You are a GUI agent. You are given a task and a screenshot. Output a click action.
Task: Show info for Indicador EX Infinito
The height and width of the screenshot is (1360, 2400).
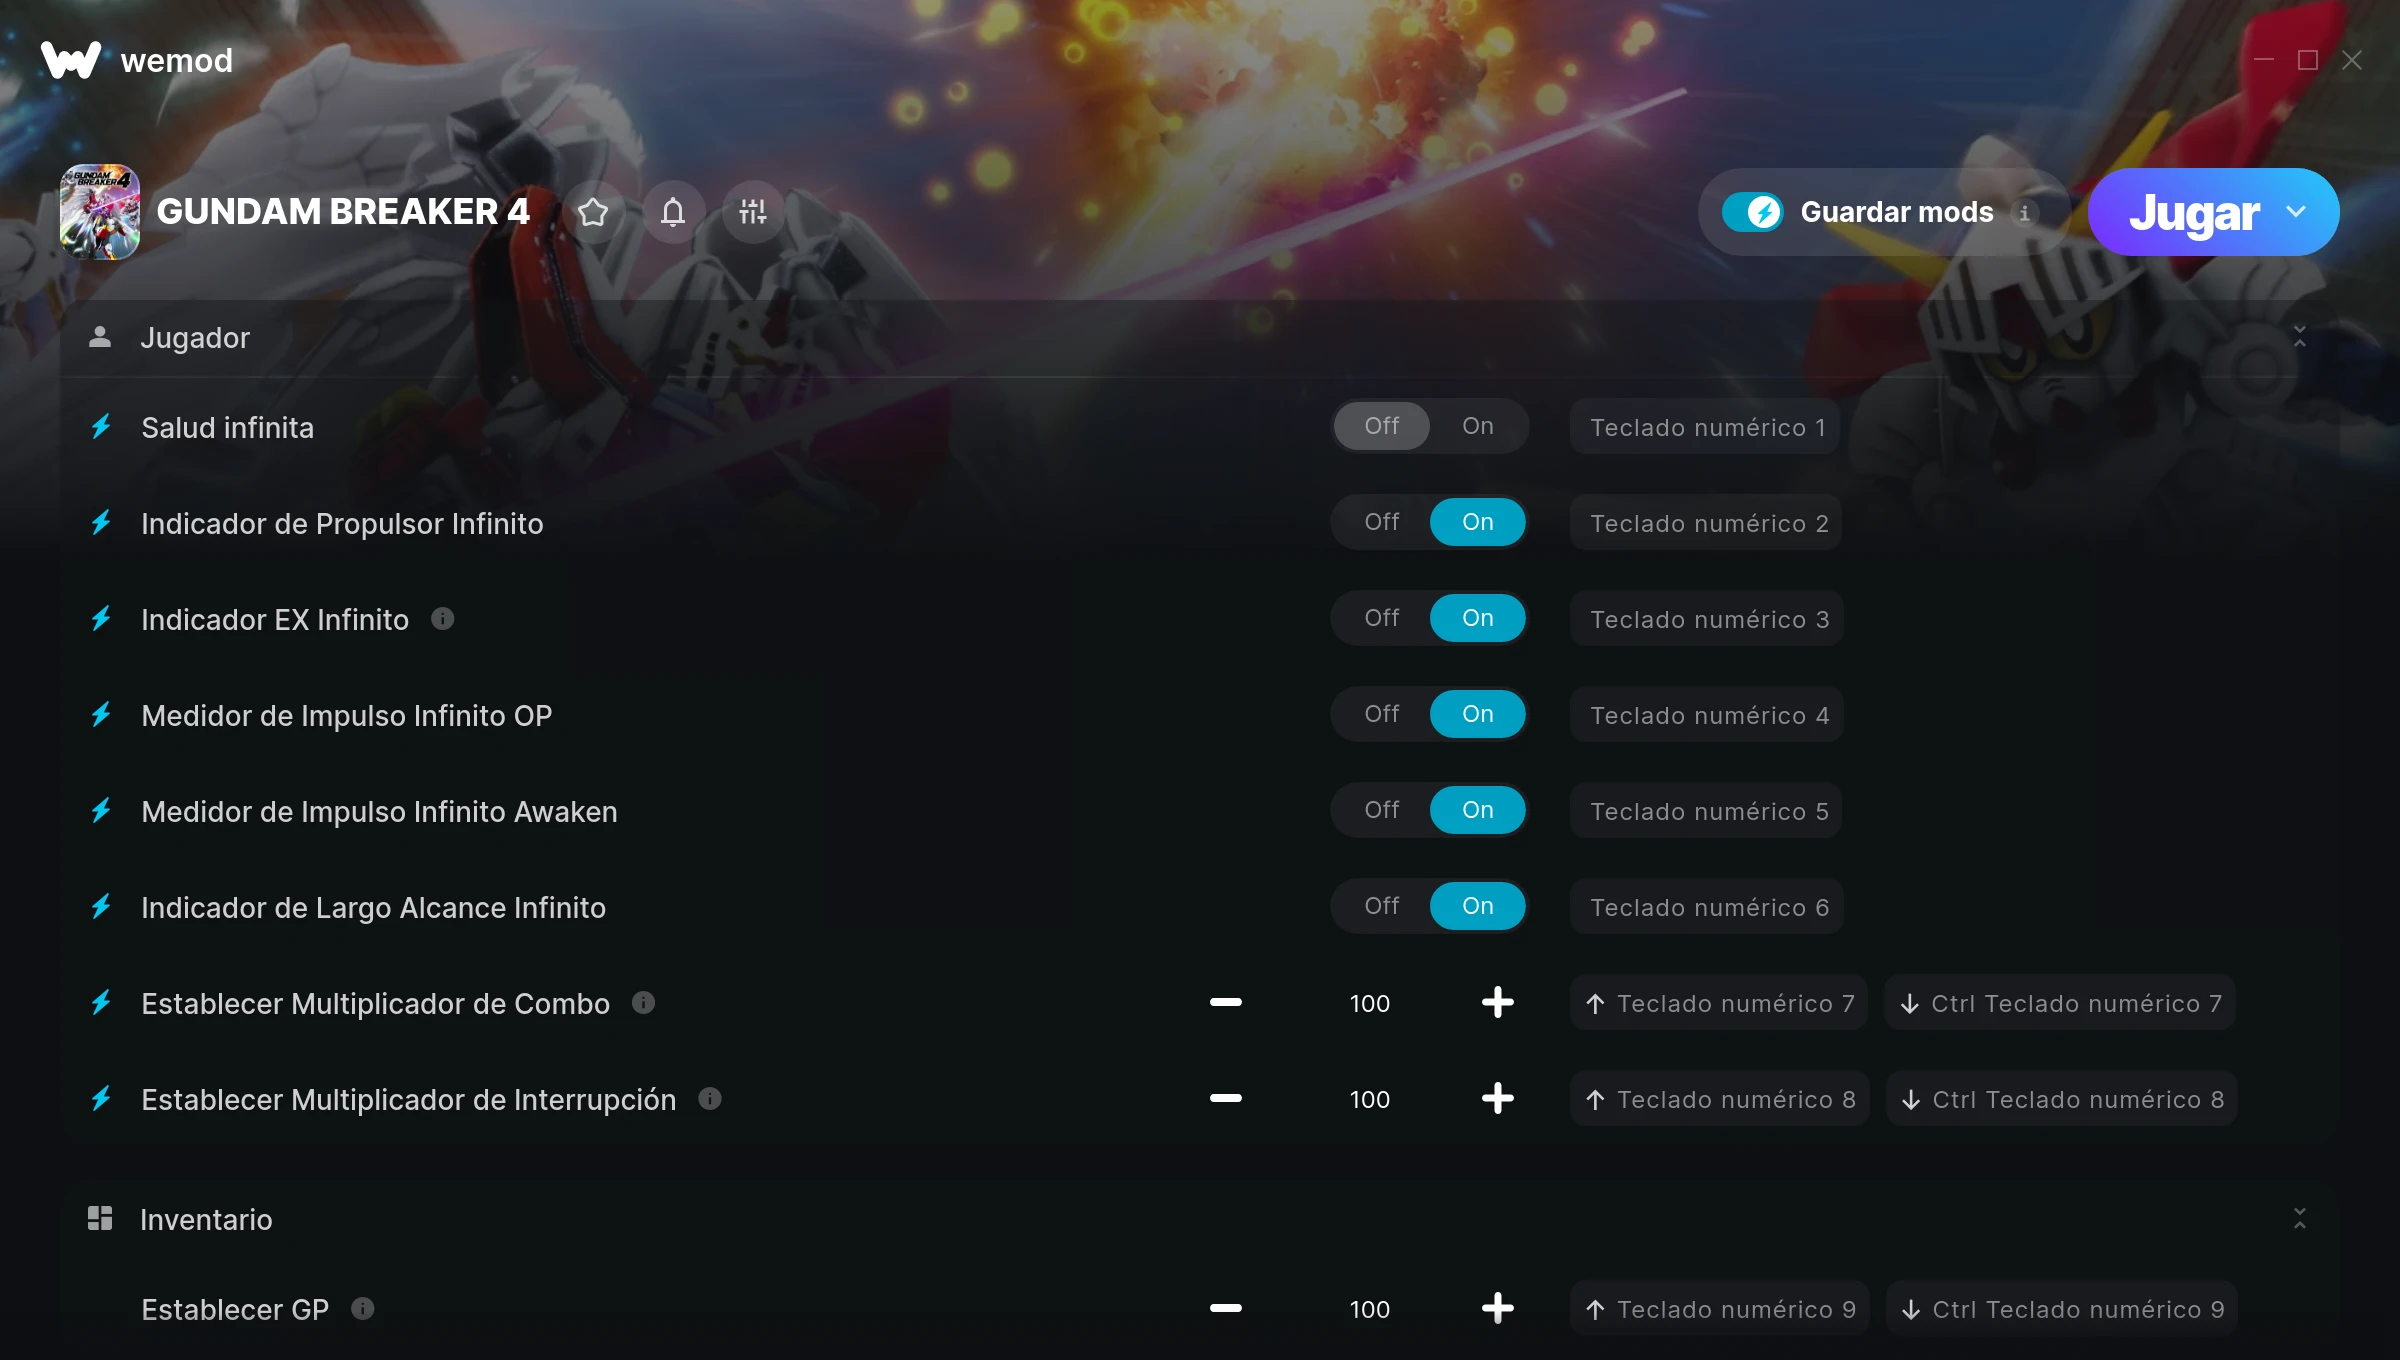point(442,619)
